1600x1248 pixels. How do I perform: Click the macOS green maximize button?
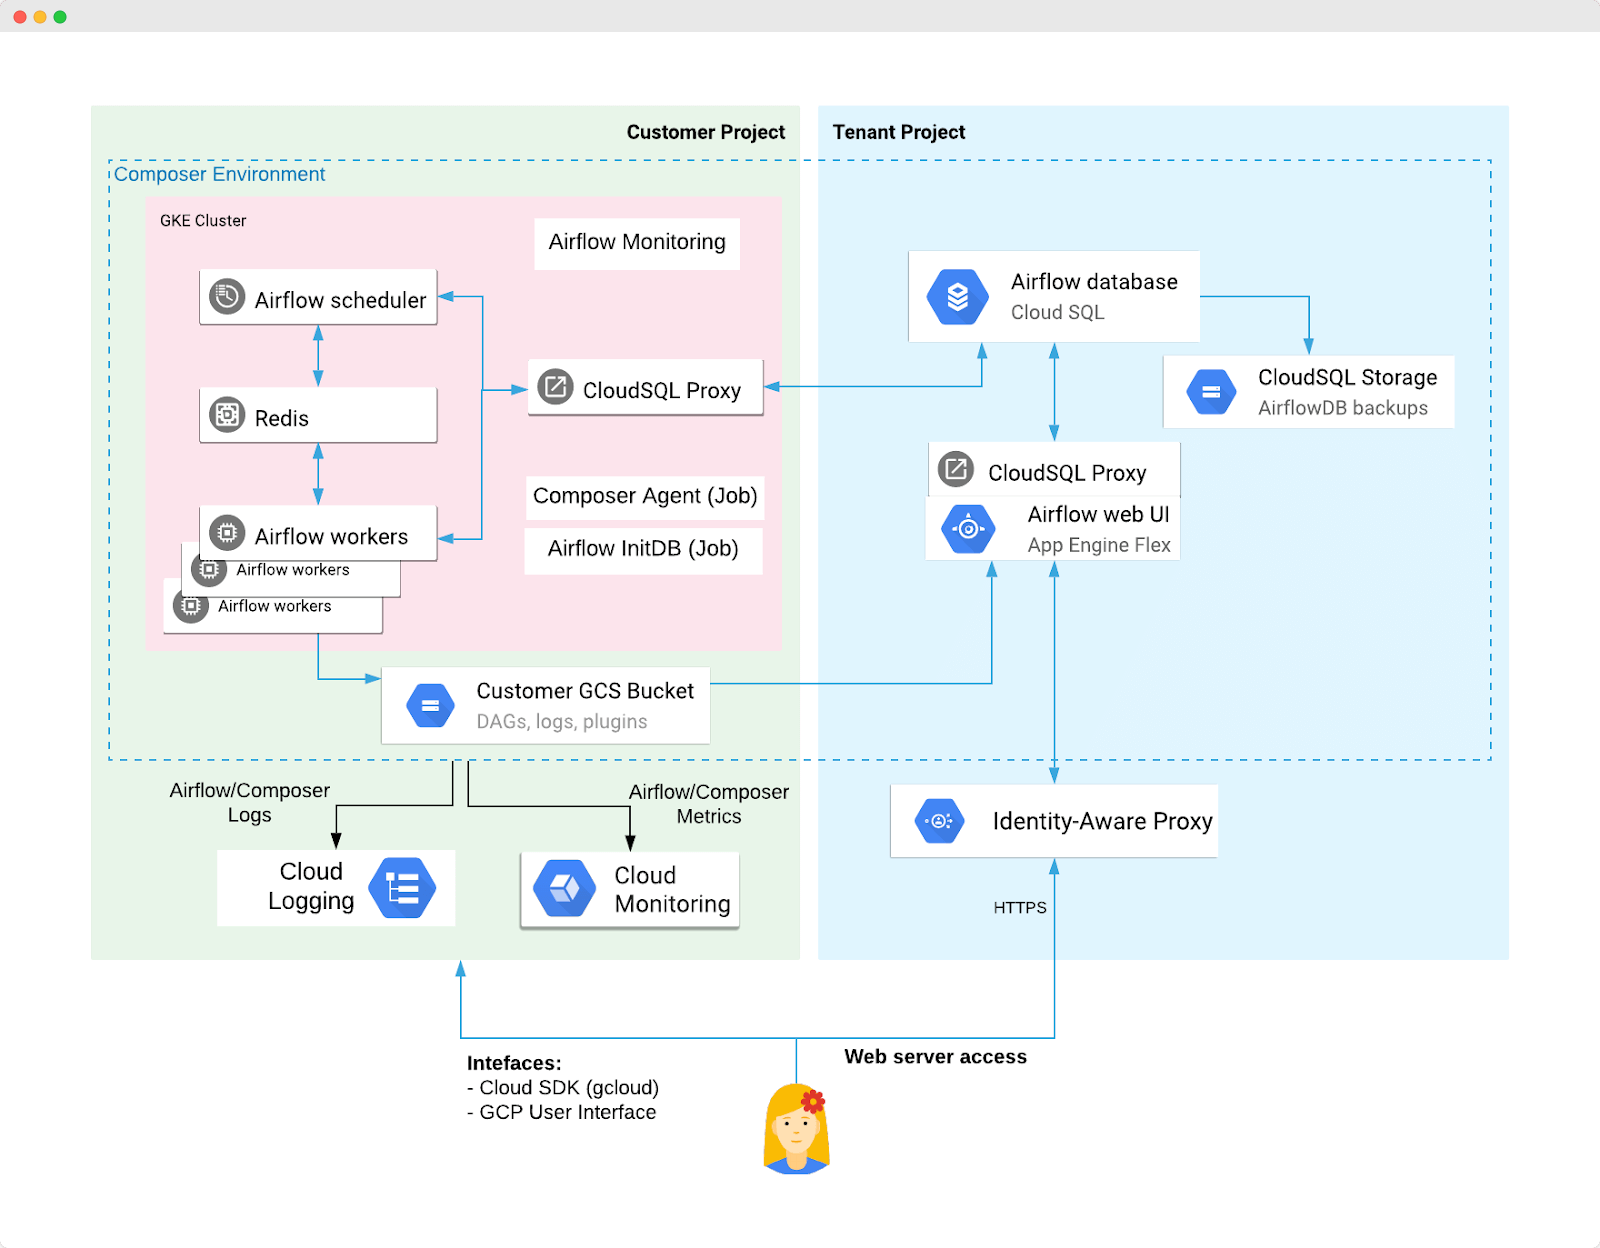(x=60, y=17)
